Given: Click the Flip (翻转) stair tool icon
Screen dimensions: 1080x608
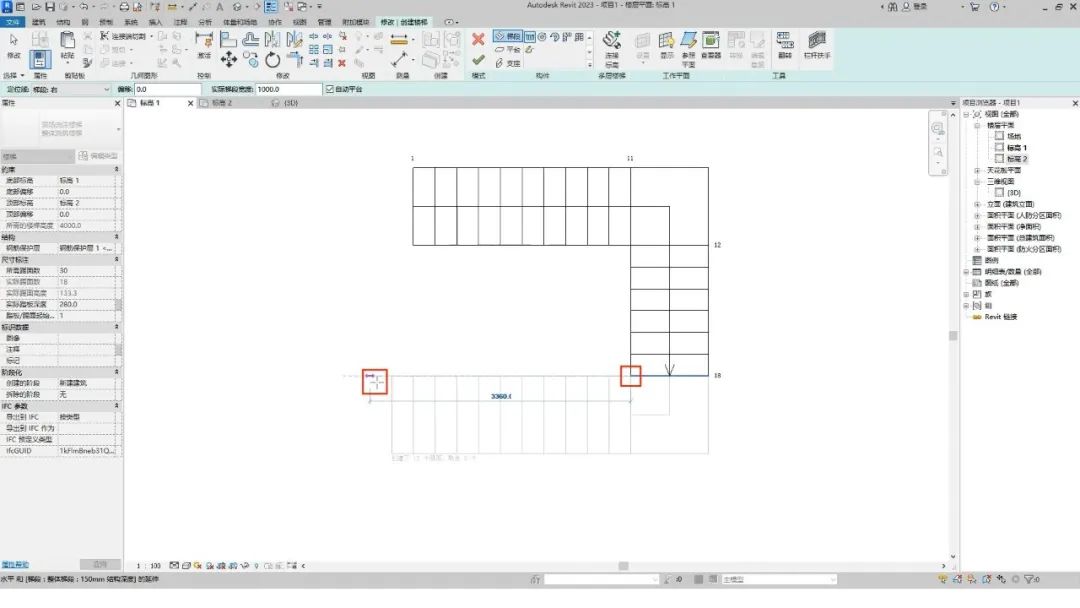Looking at the screenshot, I should [x=784, y=43].
